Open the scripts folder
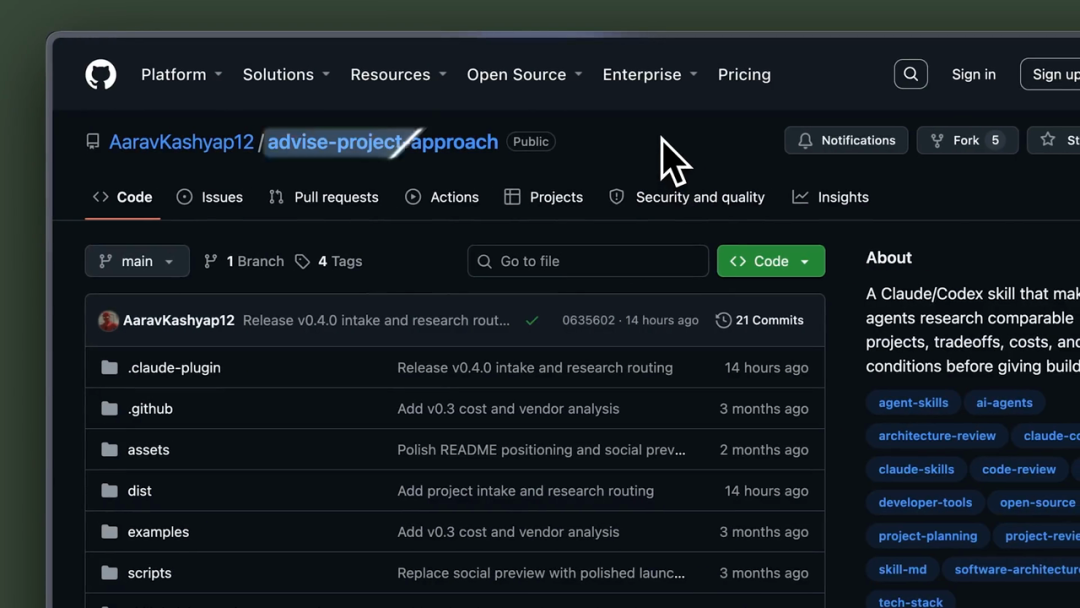 click(149, 573)
